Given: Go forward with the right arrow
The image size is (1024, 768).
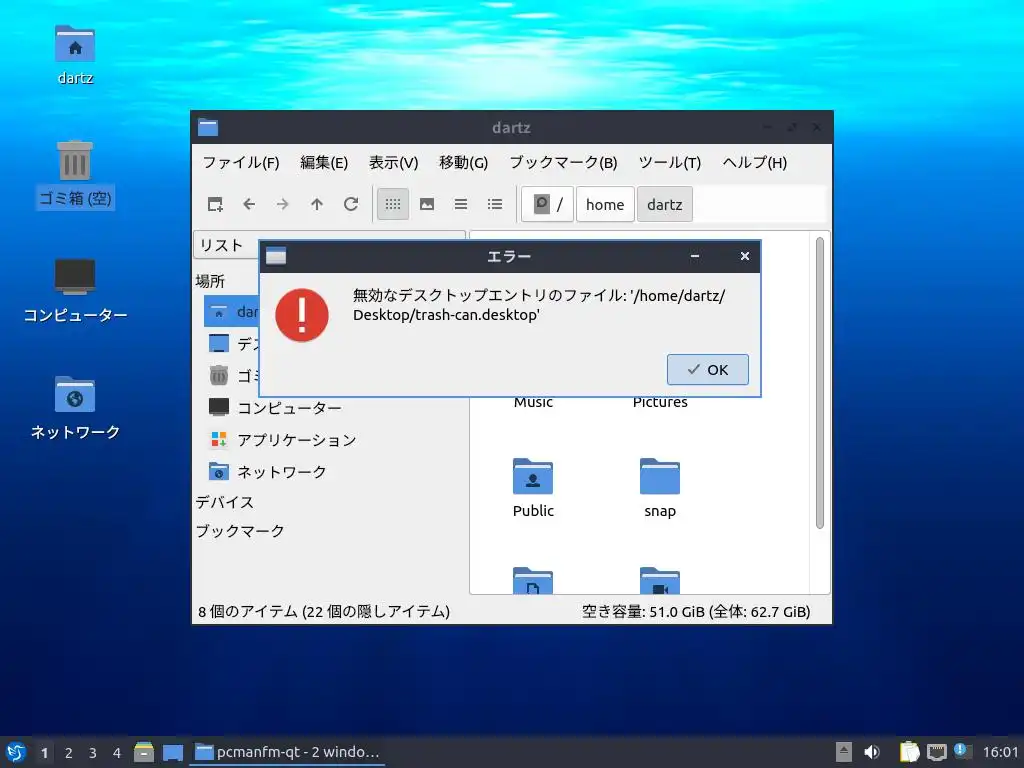Looking at the screenshot, I should pos(282,204).
